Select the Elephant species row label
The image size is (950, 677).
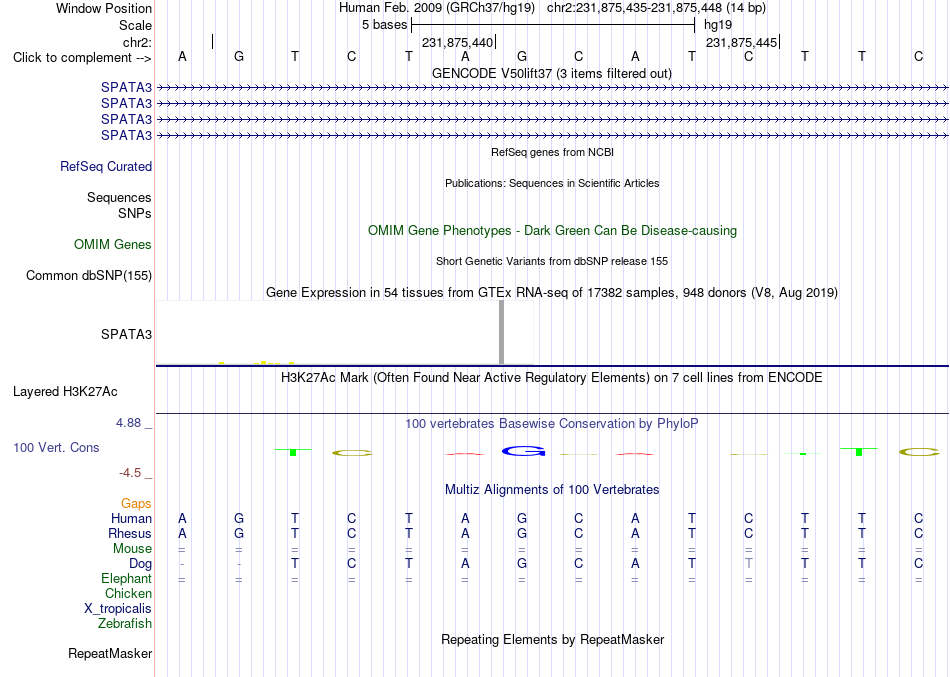pyautogui.click(x=126, y=579)
